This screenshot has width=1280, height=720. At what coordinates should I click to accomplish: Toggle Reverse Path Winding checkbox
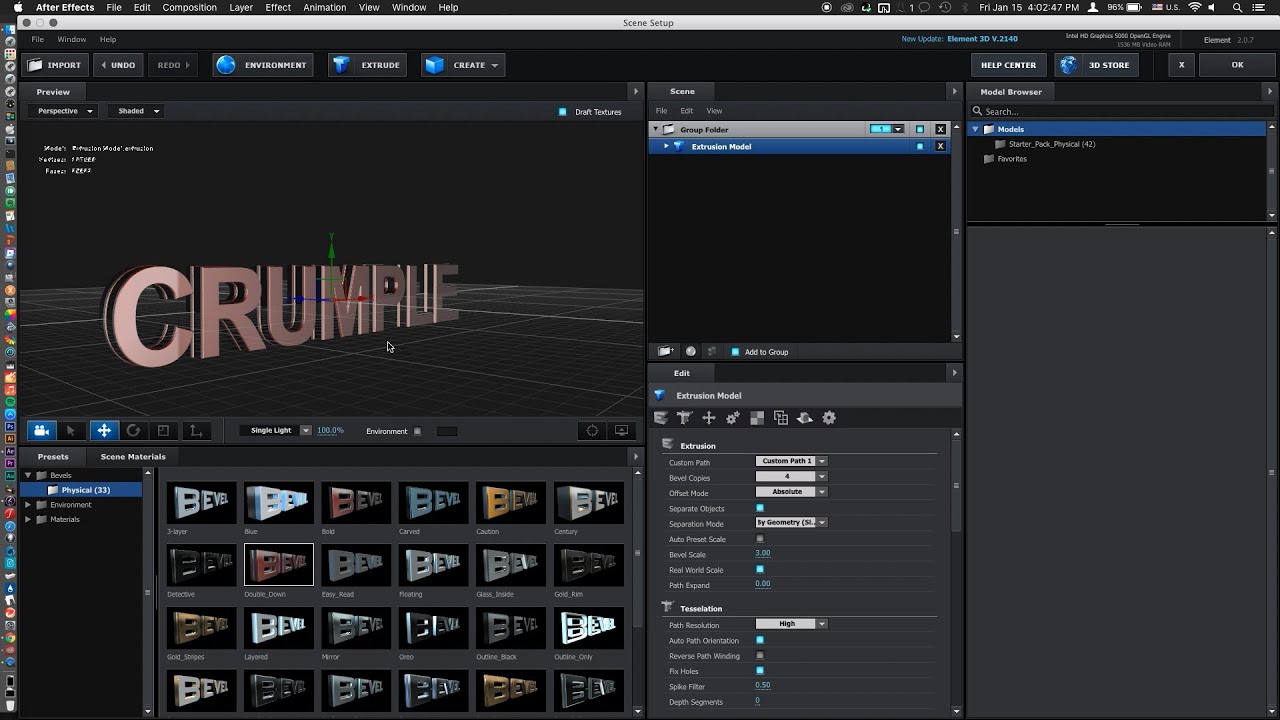760,656
